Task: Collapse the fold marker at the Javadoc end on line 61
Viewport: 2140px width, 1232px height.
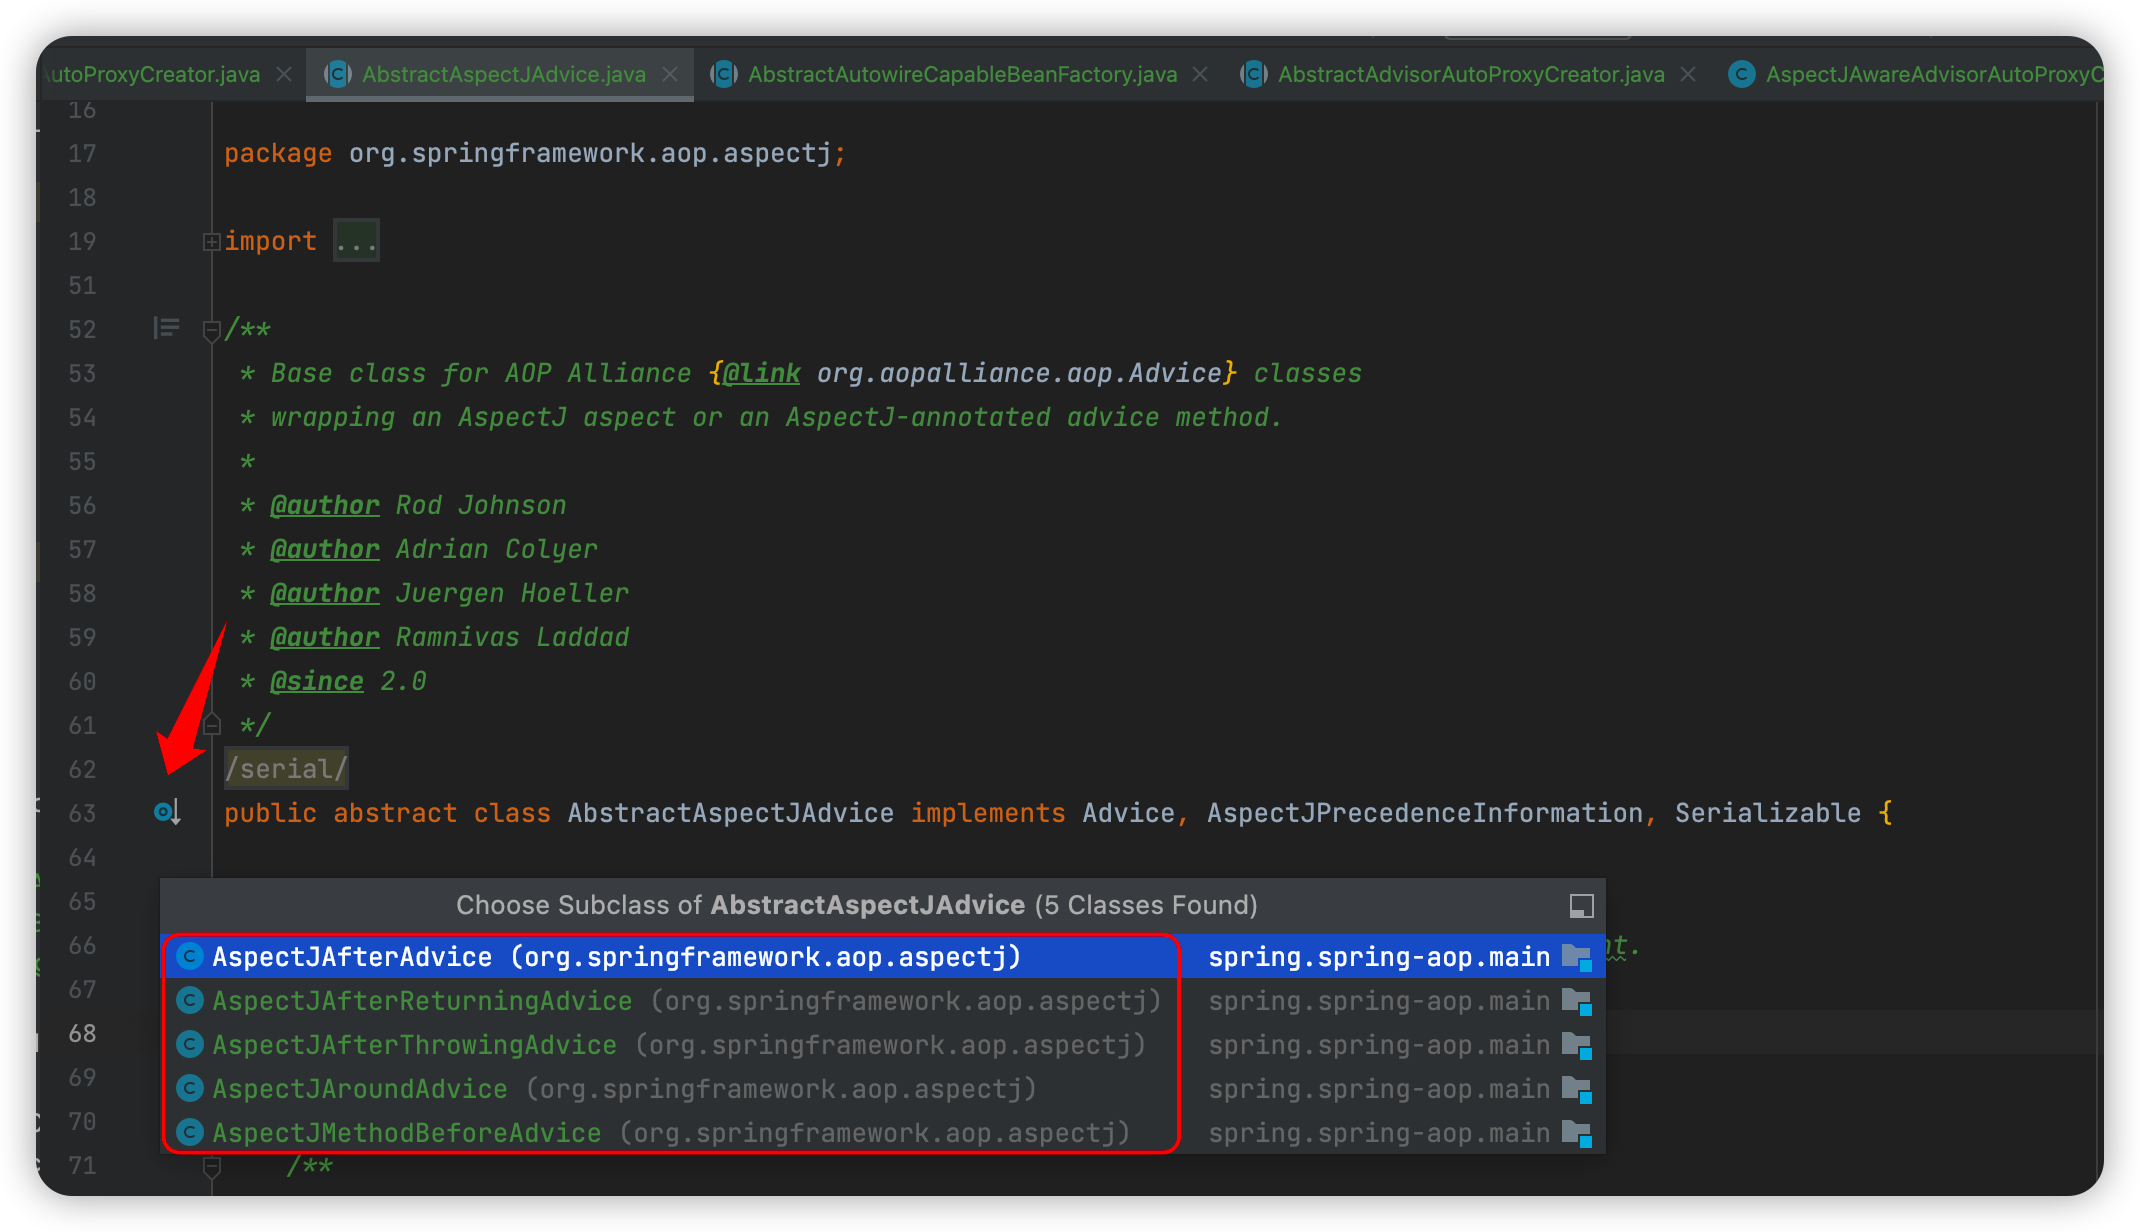Action: pyautogui.click(x=211, y=724)
